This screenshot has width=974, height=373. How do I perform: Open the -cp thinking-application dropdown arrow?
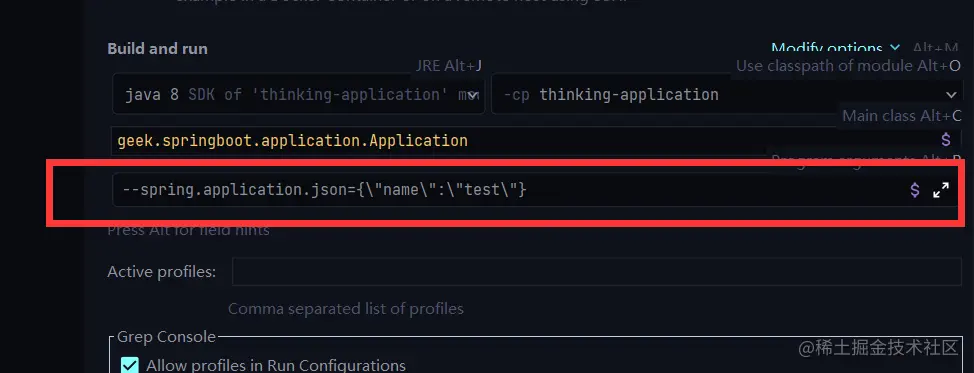coord(951,95)
